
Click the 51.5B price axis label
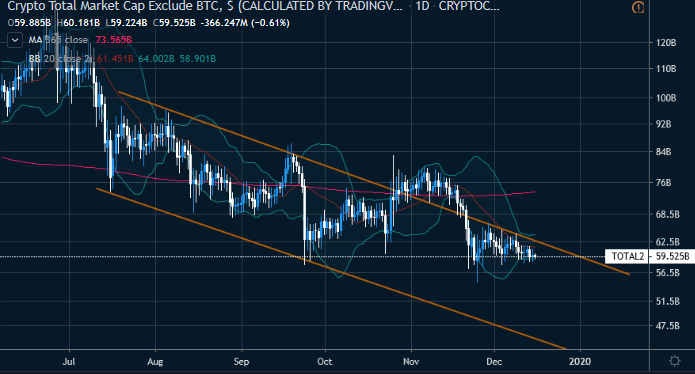668,301
